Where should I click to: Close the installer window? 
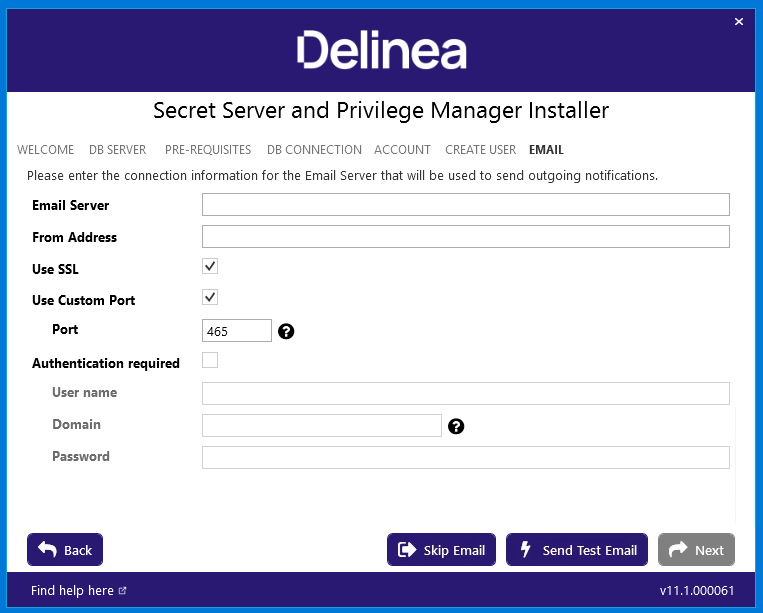pos(739,21)
